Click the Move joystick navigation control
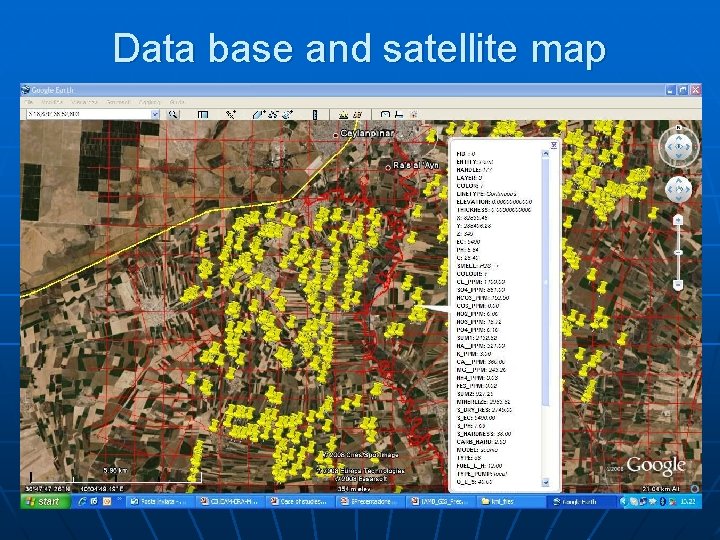 [678, 189]
